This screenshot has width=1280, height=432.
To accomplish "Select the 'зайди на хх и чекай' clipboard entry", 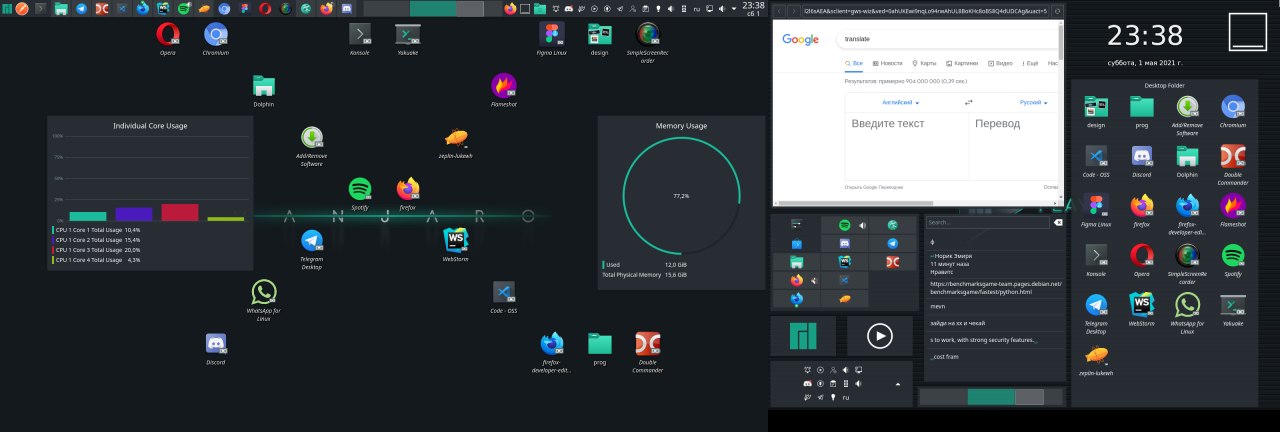I will (995, 323).
